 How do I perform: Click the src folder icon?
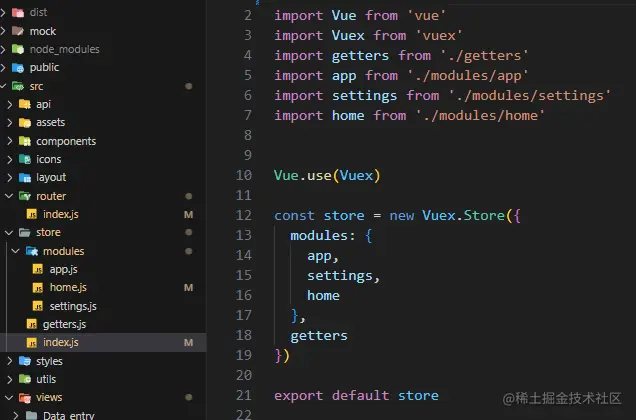click(18, 86)
